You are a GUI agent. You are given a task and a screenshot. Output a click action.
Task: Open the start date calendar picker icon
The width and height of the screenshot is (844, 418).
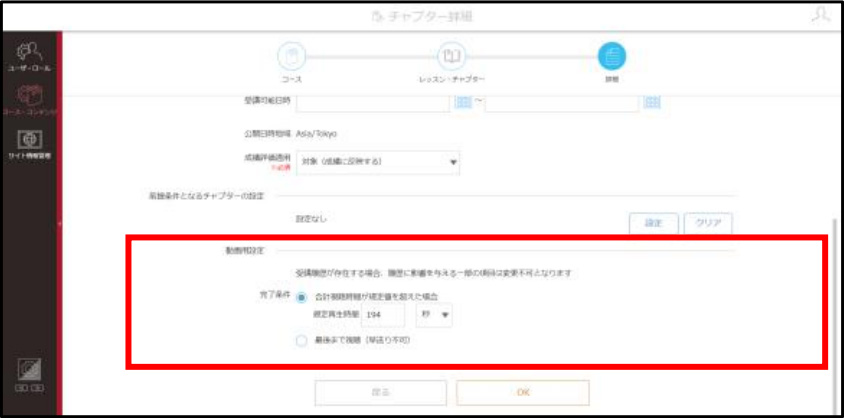pyautogui.click(x=463, y=102)
